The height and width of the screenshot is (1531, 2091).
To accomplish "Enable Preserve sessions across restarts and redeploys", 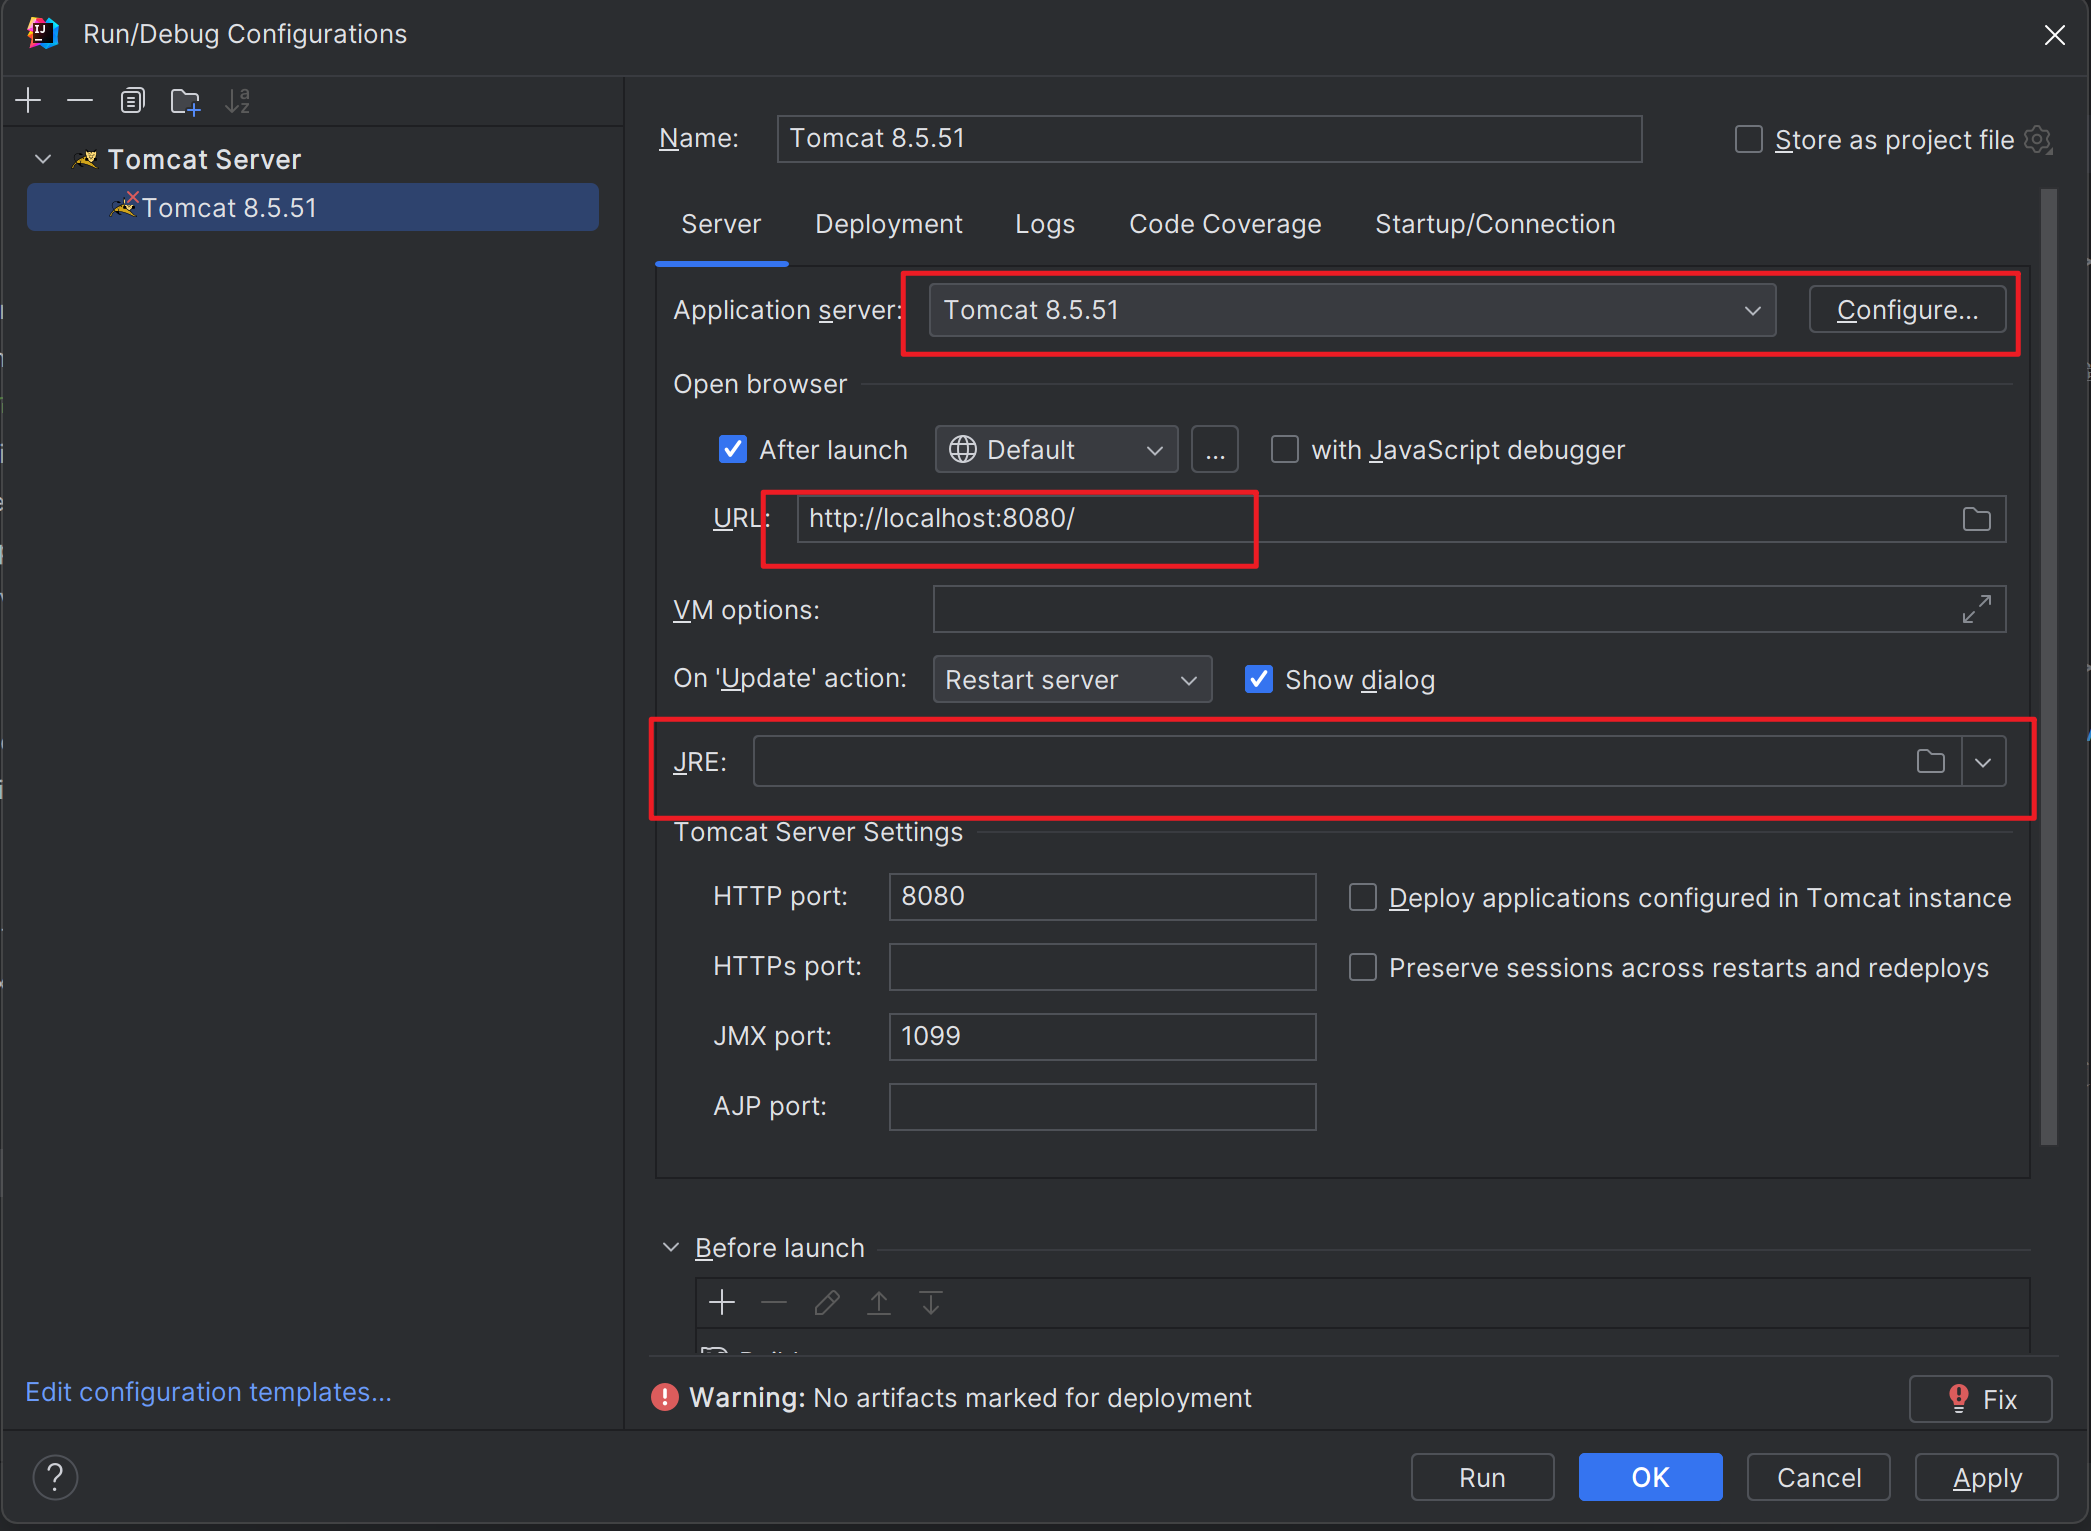I will click(x=1362, y=967).
